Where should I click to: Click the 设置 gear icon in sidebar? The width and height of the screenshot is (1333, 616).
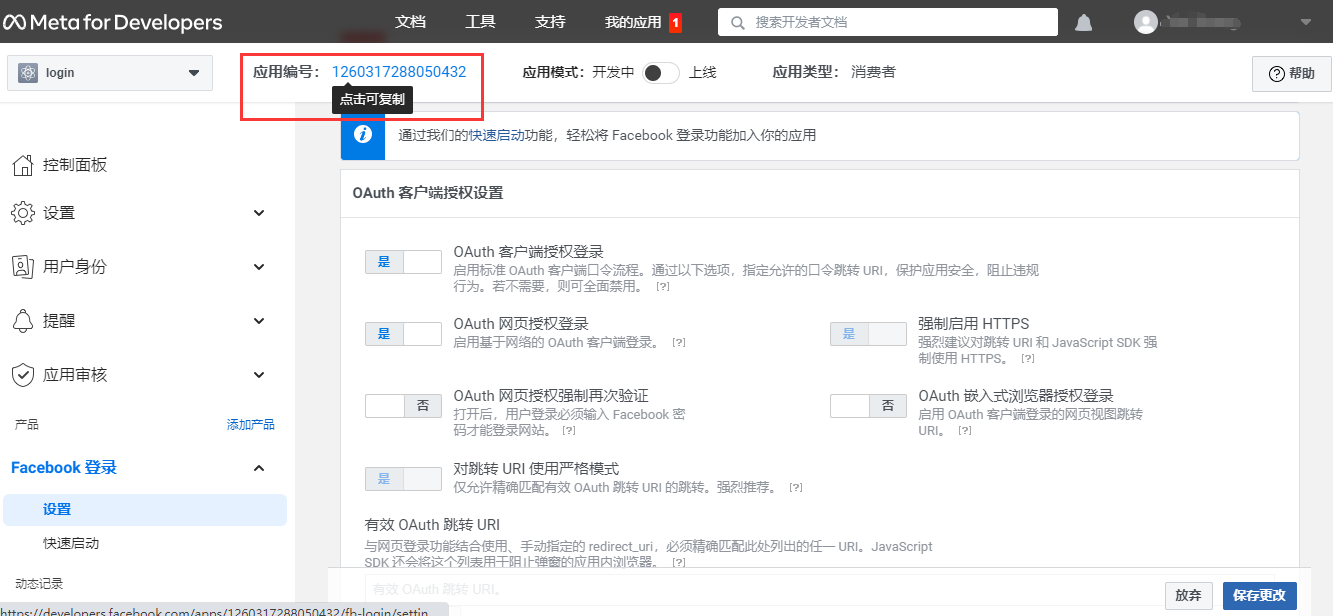(x=23, y=213)
